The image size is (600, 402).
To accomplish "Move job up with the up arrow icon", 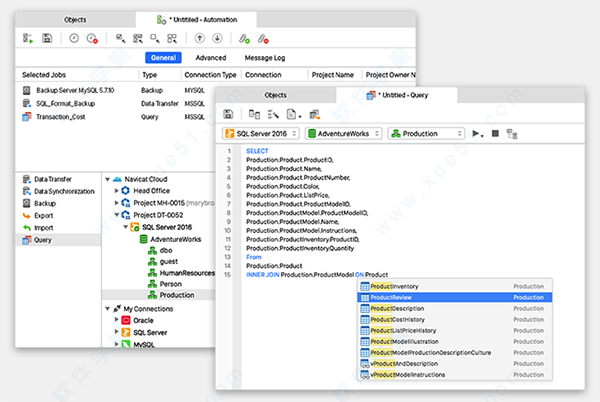I will (x=199, y=38).
